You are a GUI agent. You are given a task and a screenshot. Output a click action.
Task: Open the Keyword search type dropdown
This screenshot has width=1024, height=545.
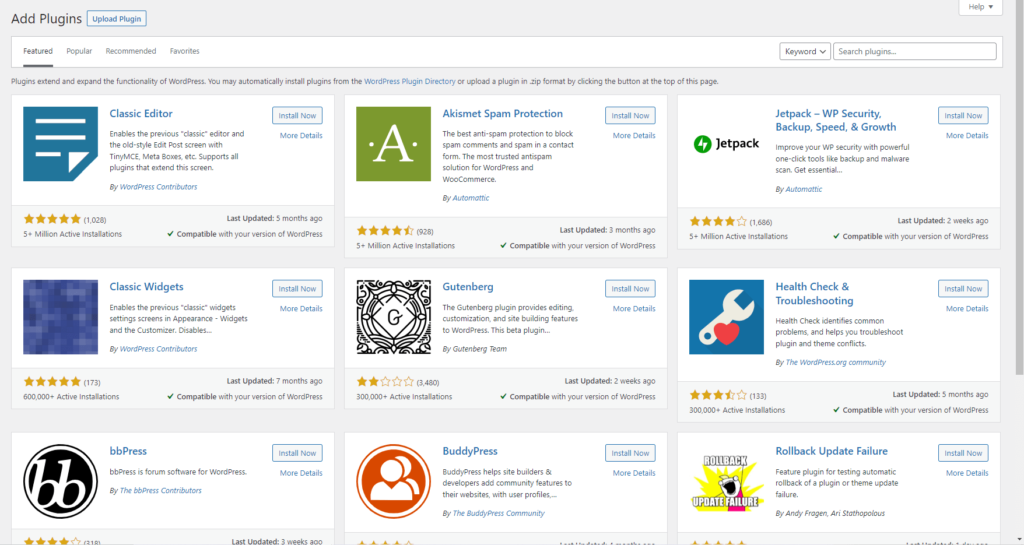coord(805,51)
